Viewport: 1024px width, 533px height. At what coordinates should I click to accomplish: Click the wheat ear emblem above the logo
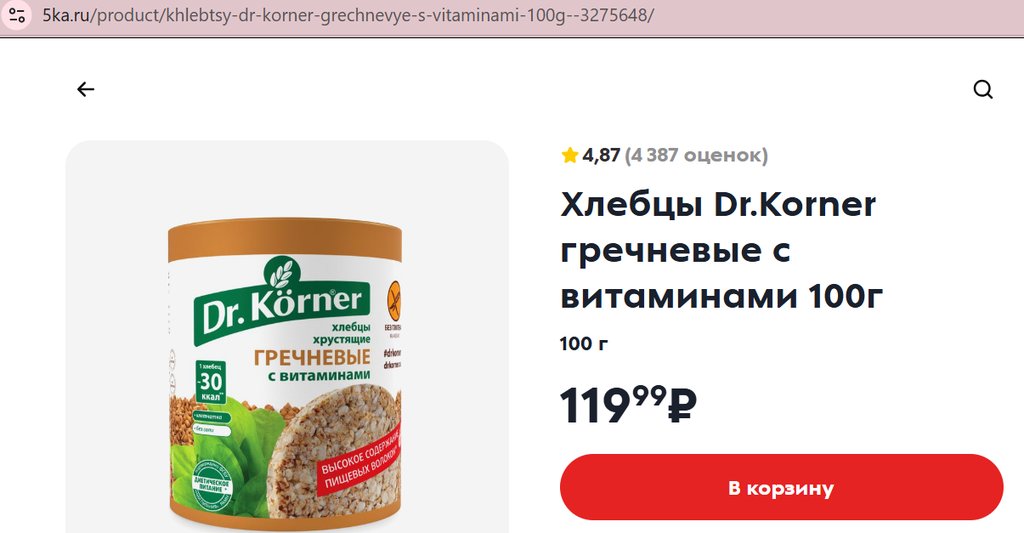pos(282,273)
